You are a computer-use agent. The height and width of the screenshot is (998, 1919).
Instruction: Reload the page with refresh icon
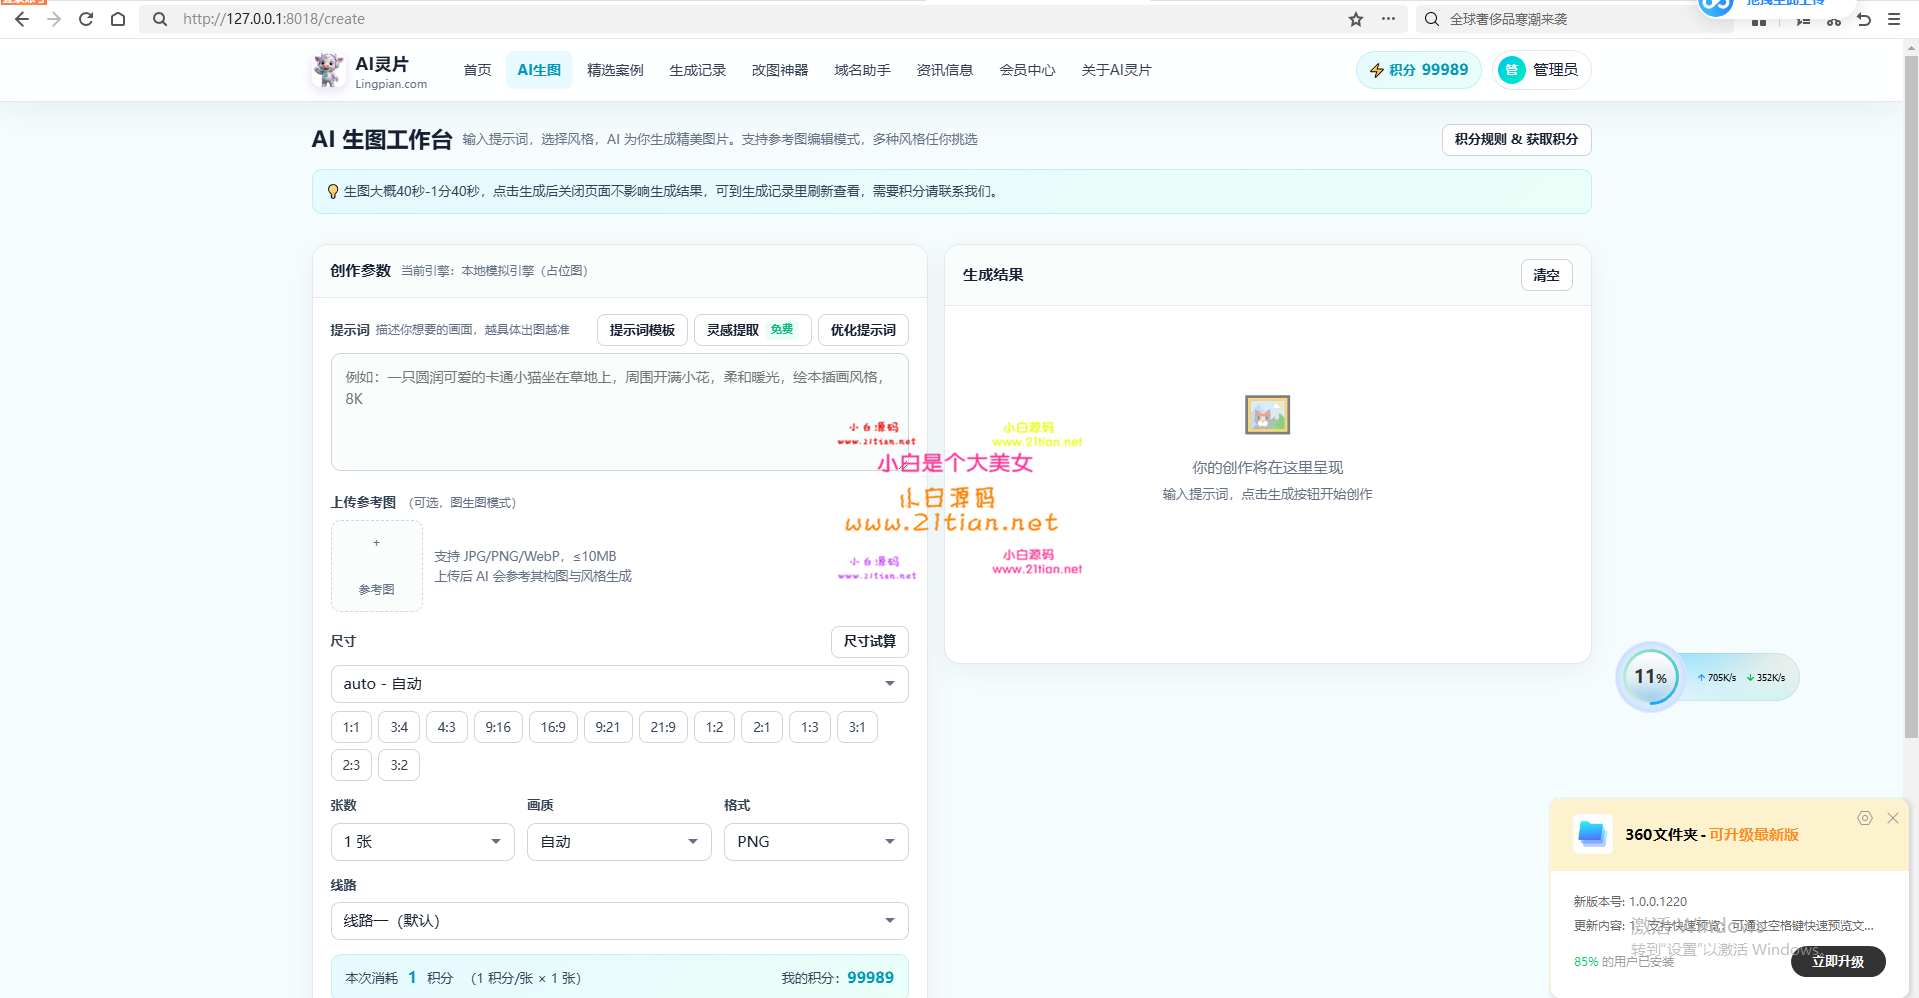click(x=86, y=19)
